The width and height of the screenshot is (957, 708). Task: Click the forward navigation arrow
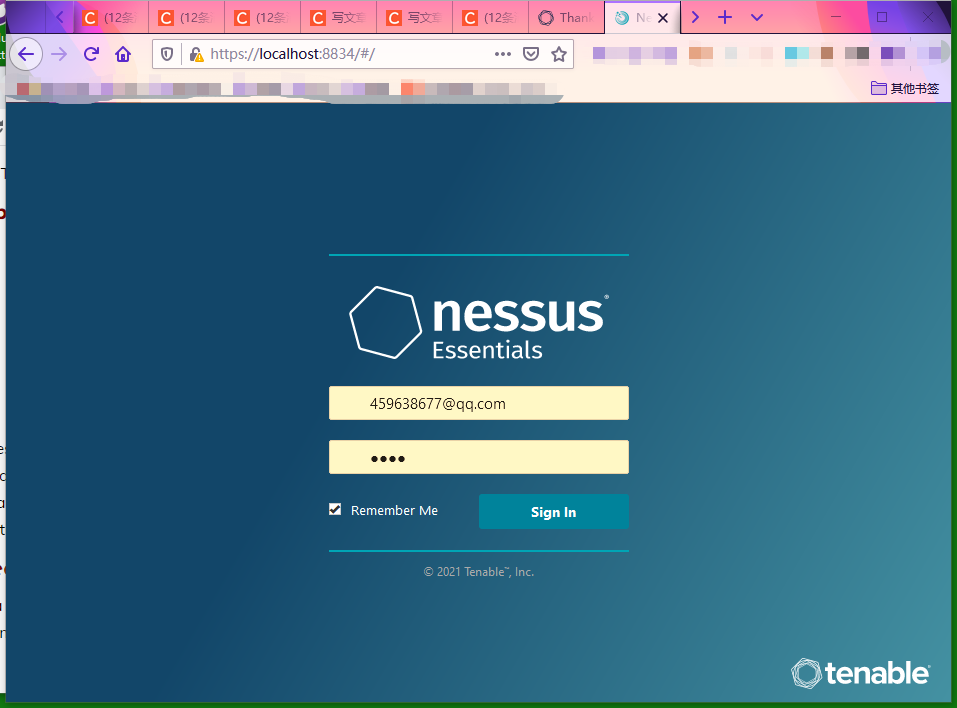60,54
